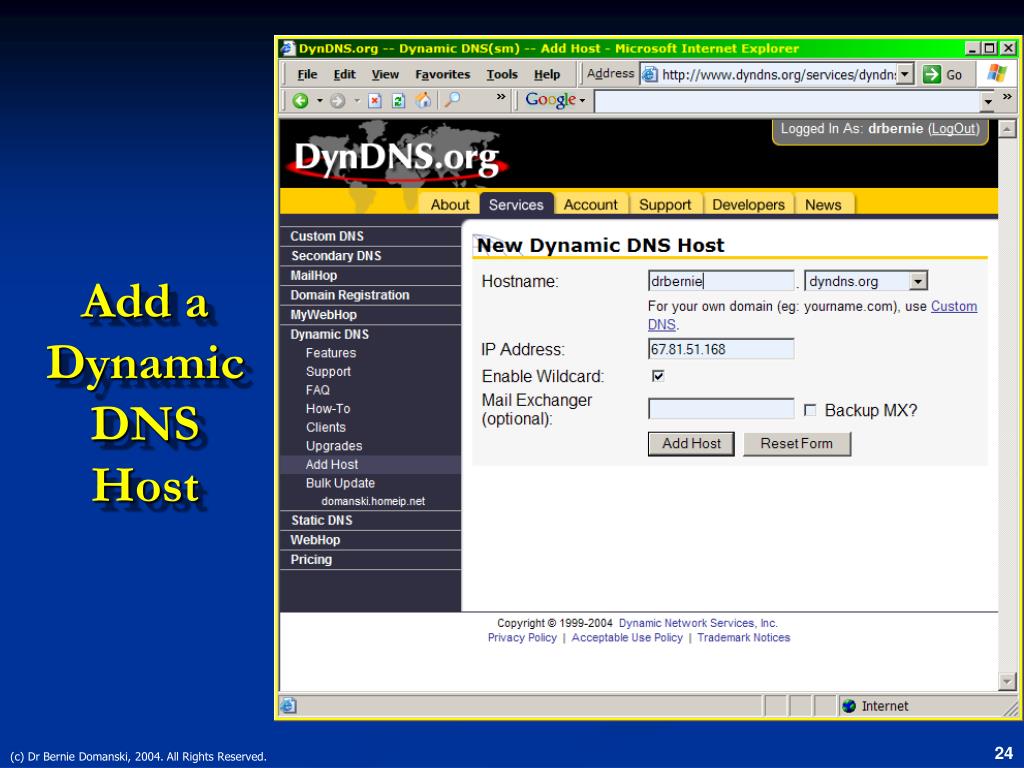This screenshot has height=768, width=1024.
Task: Check the Backup MX? checkbox
Action: point(810,410)
